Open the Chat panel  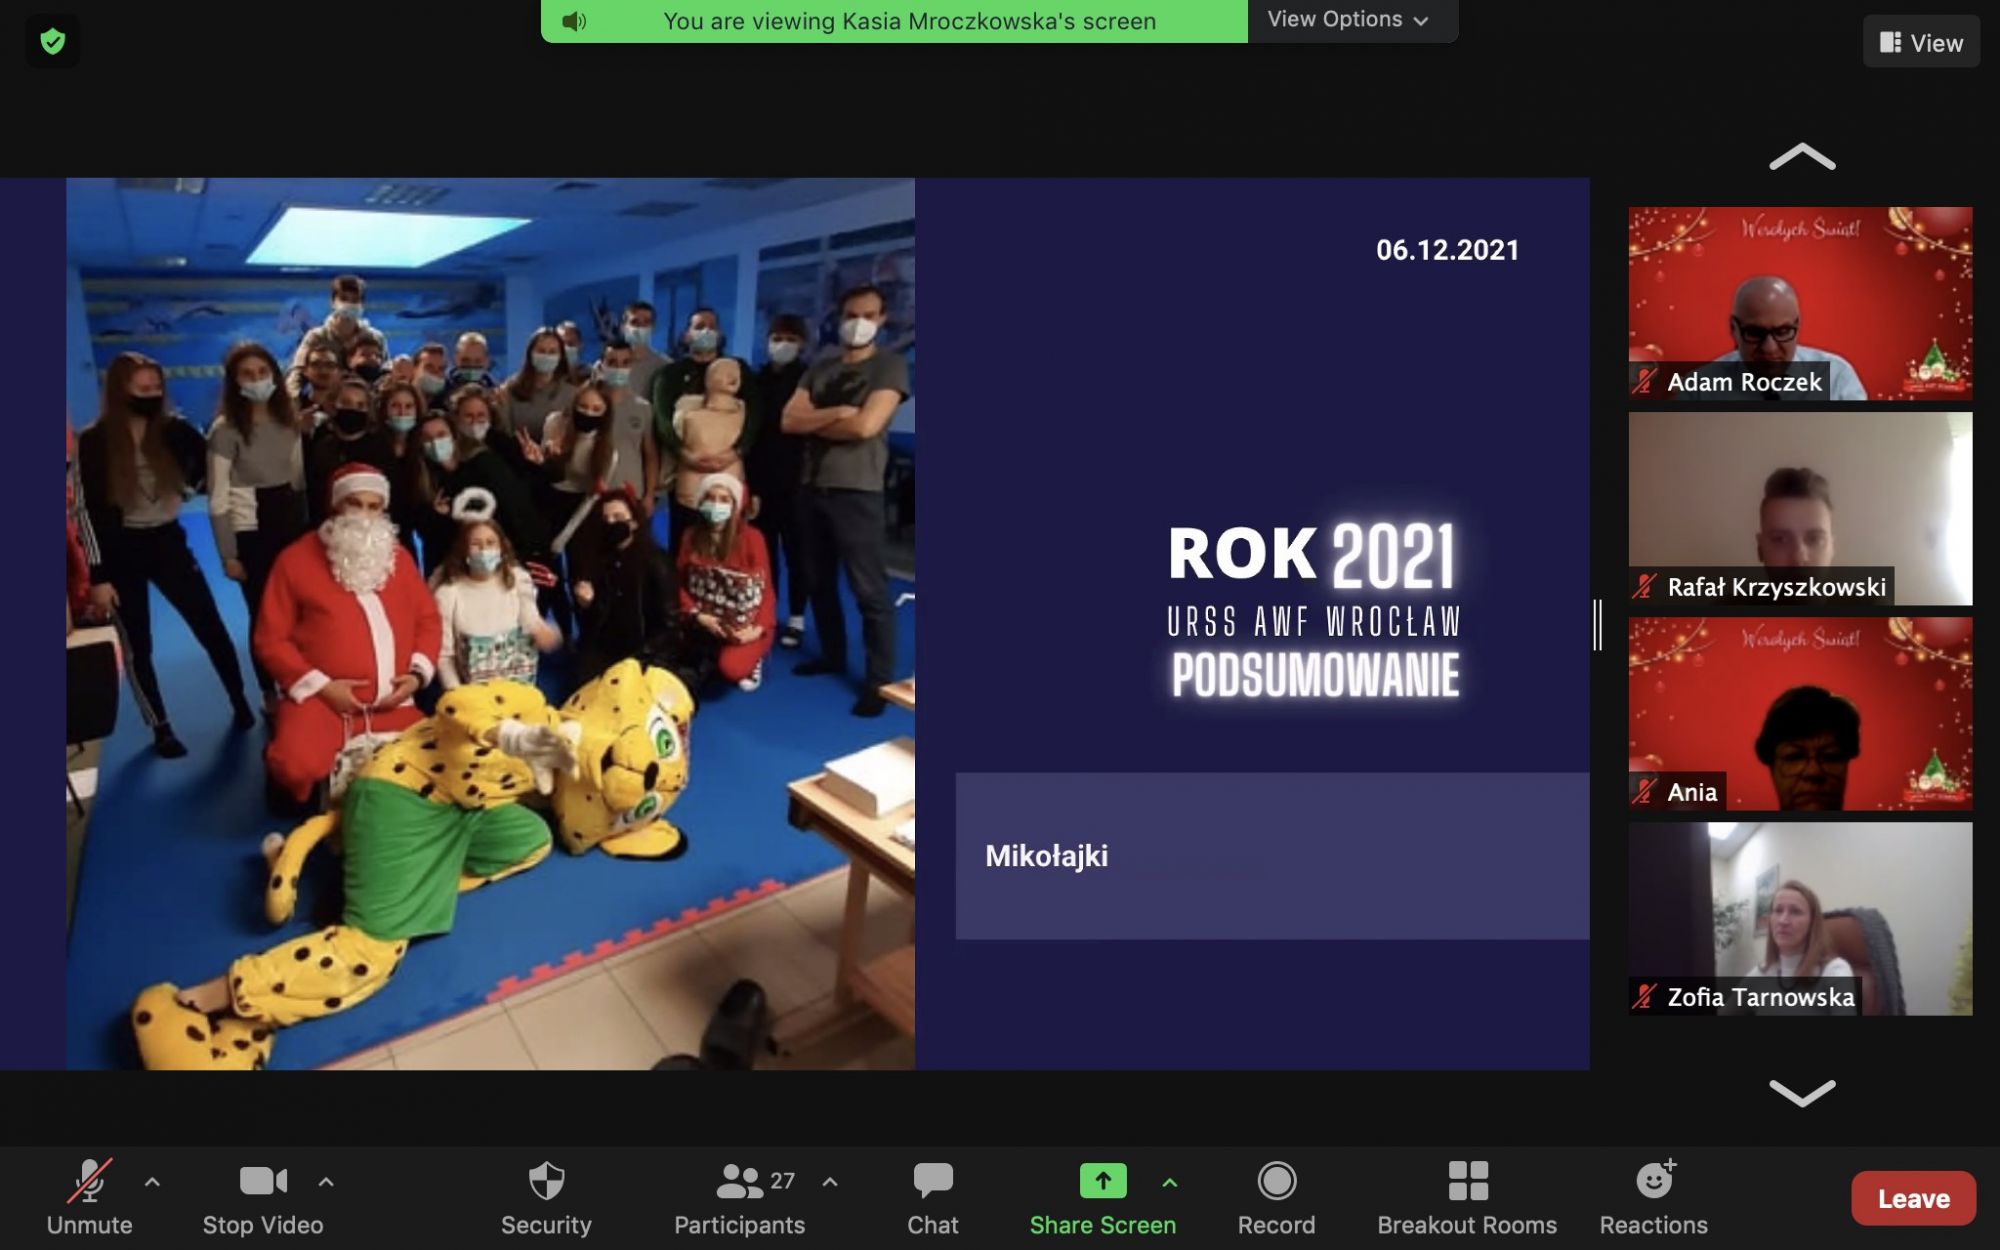click(x=933, y=1198)
